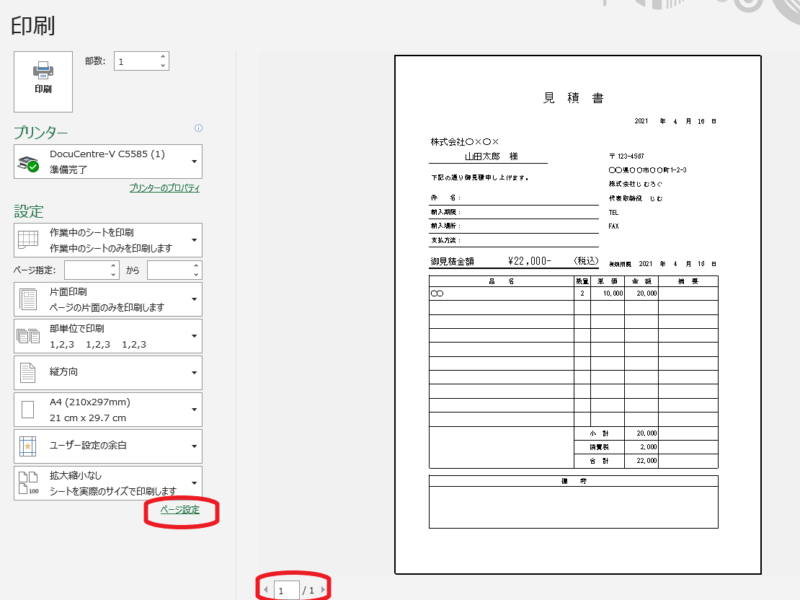The height and width of the screenshot is (600, 800).
Task: Click the large Print button
Action: [x=43, y=80]
